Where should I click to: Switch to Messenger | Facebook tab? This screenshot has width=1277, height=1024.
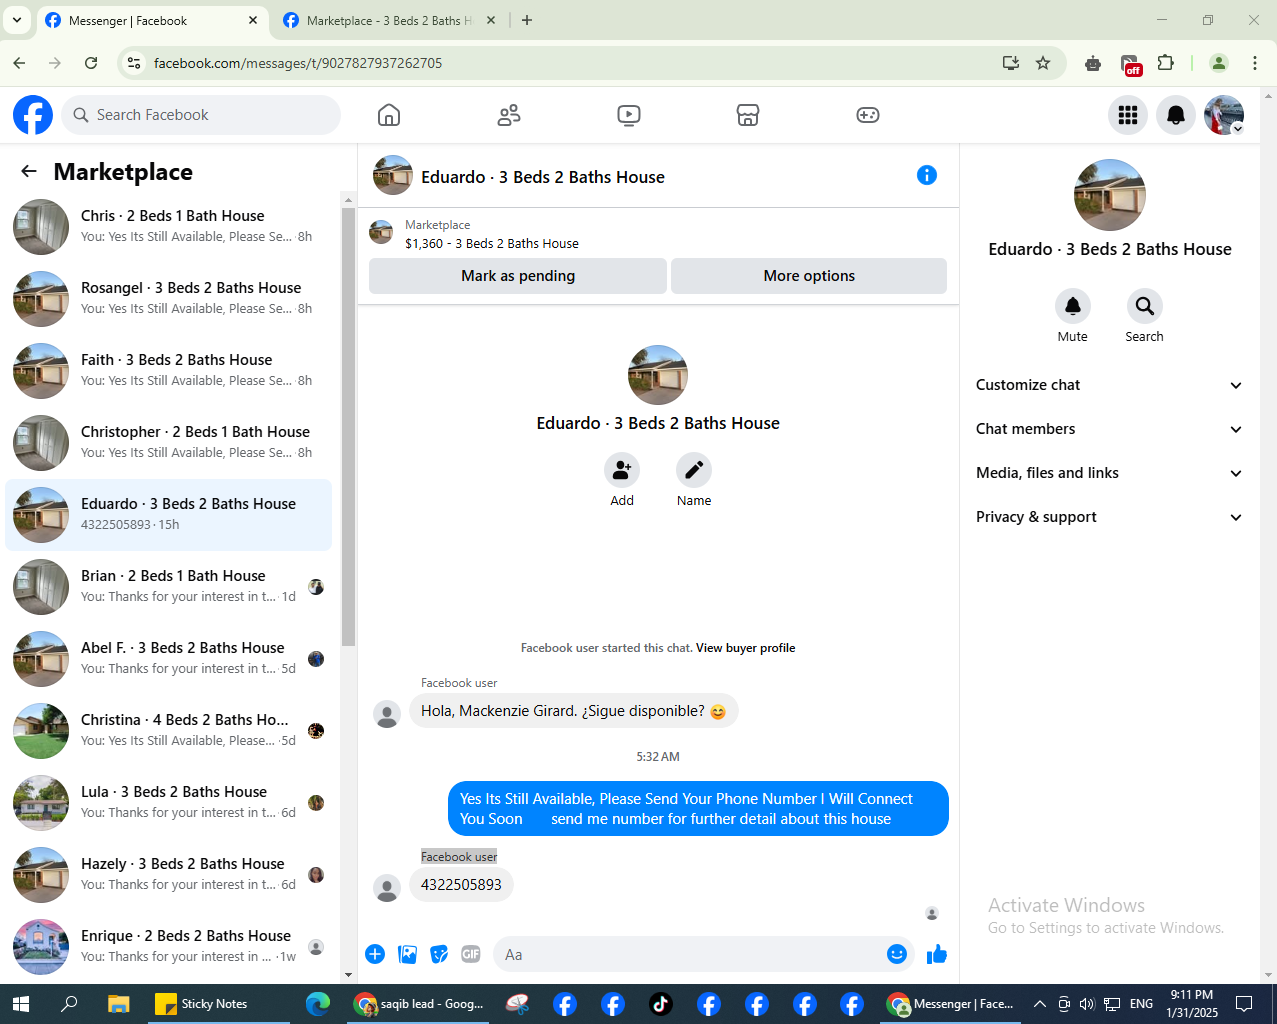tap(152, 20)
